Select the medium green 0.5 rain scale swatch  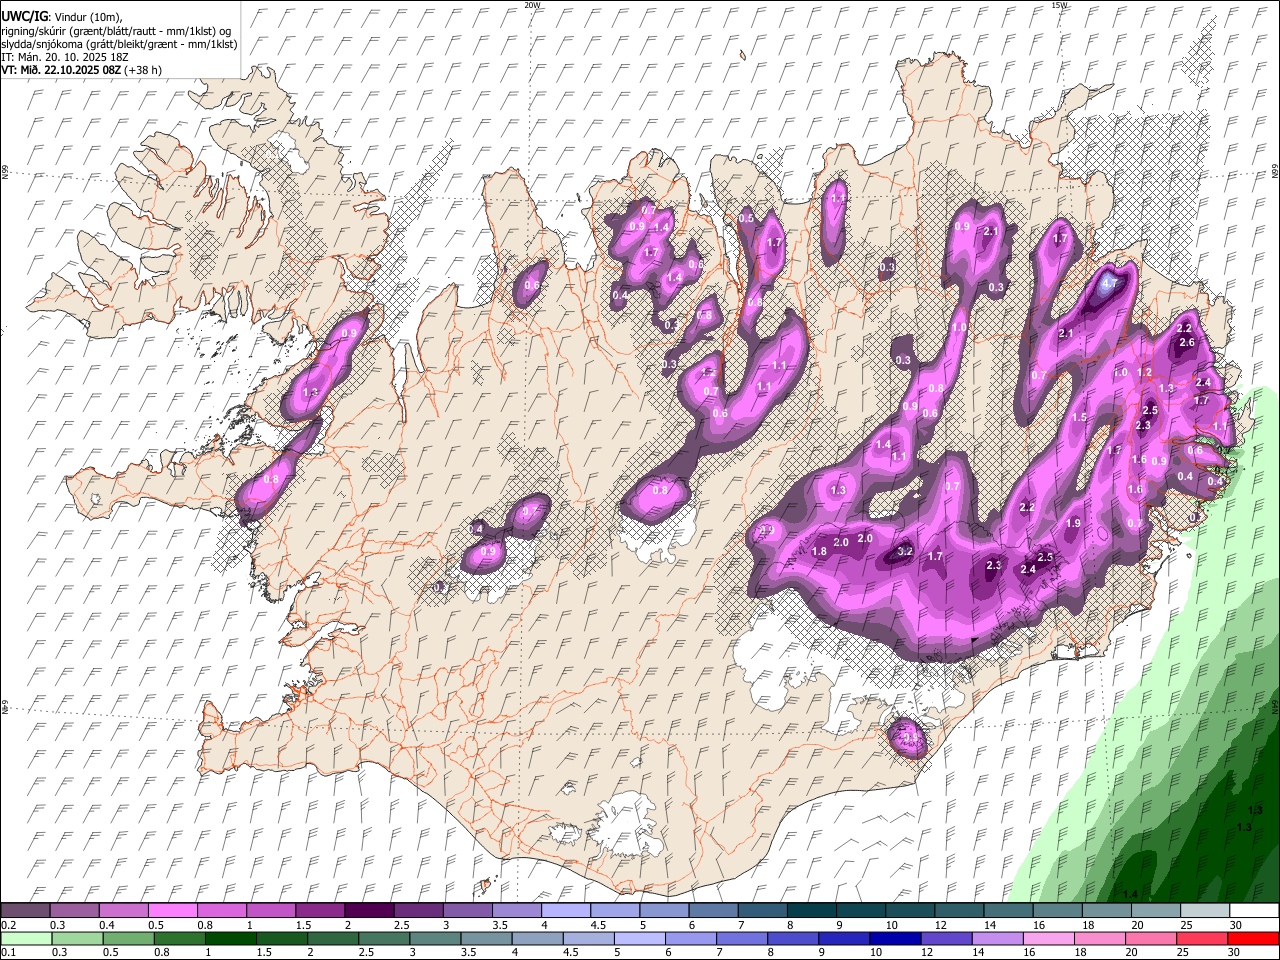[x=128, y=939]
